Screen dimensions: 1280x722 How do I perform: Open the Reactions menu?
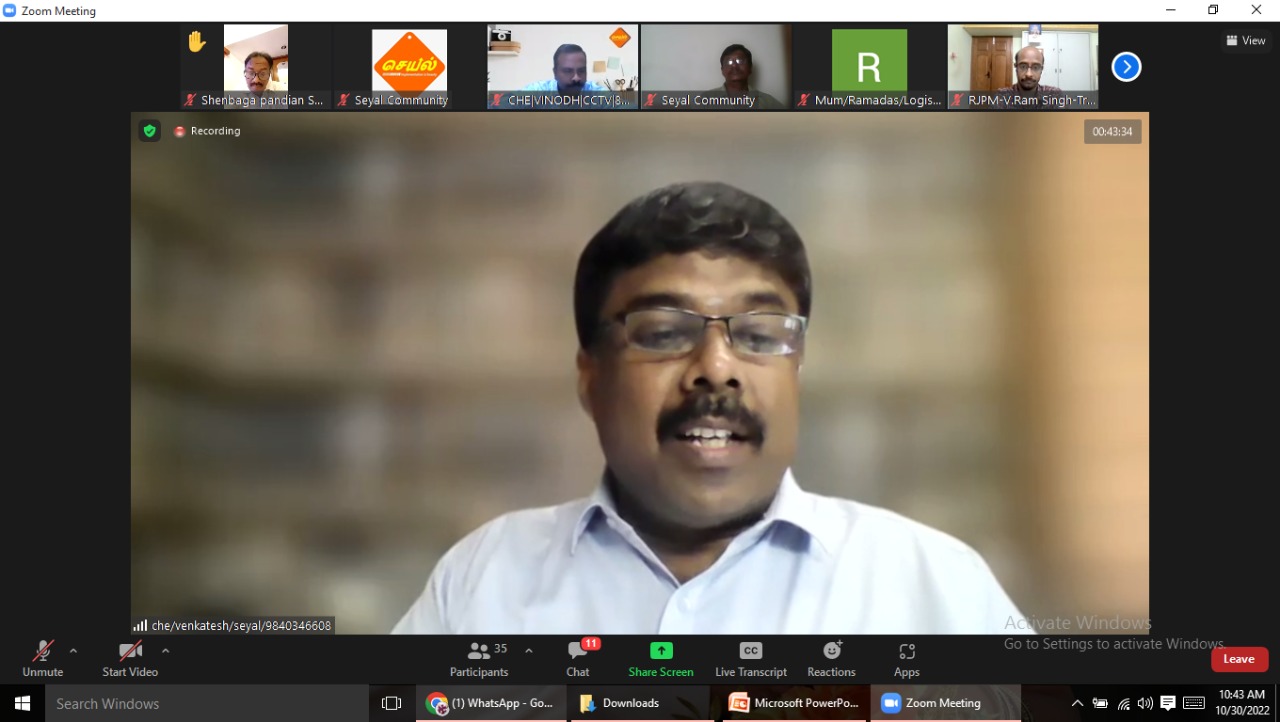pyautogui.click(x=831, y=660)
